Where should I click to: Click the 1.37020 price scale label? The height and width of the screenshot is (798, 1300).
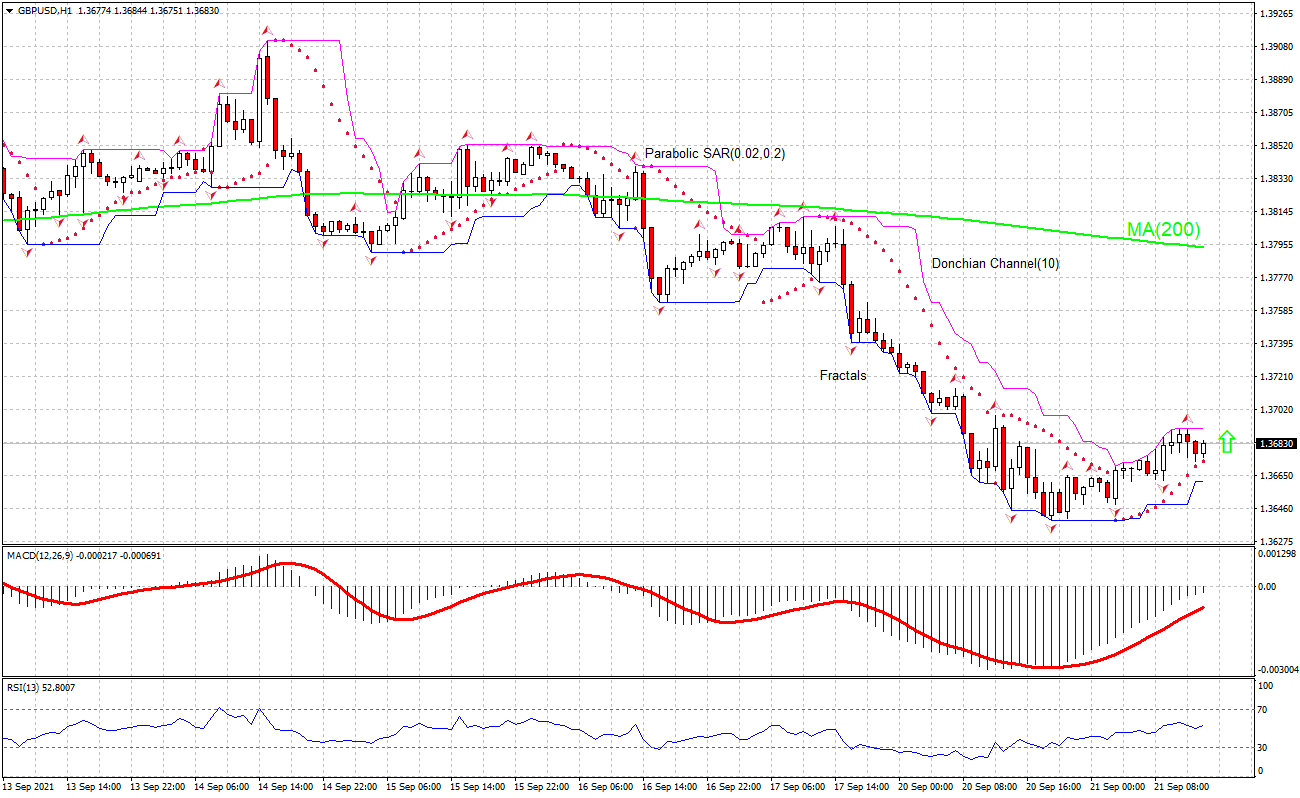(1275, 410)
